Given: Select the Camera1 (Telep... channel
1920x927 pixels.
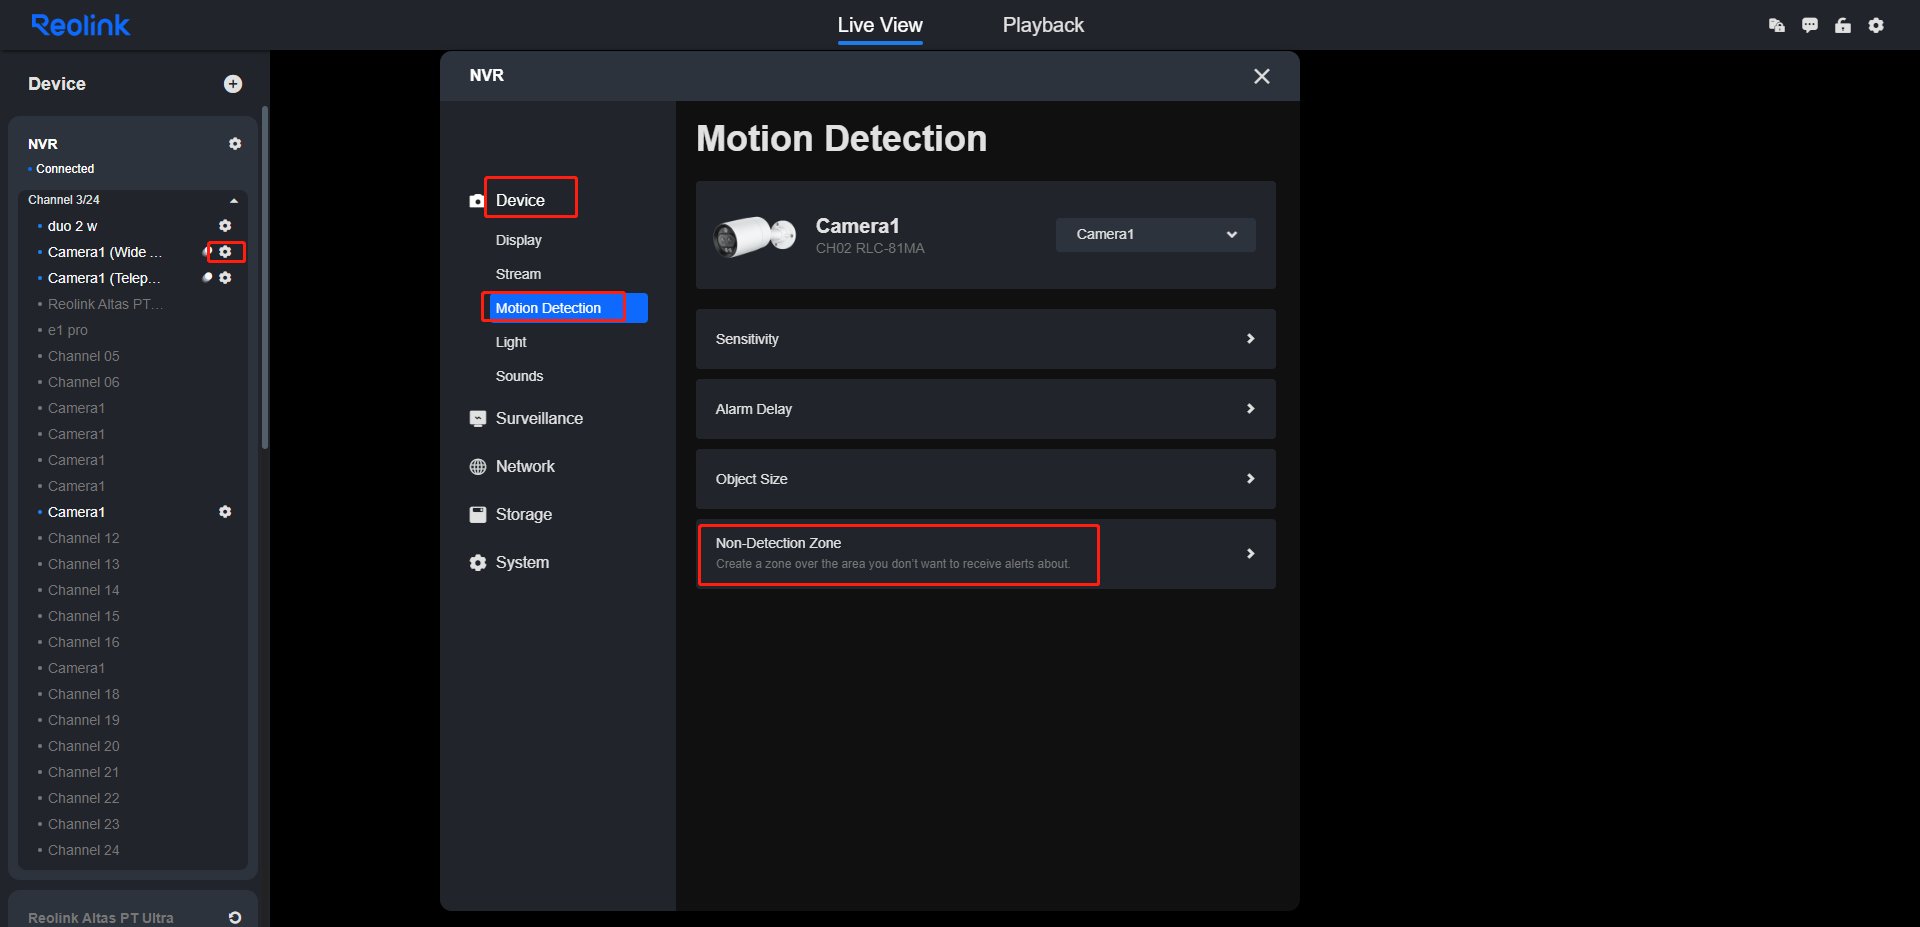Looking at the screenshot, I should [104, 278].
